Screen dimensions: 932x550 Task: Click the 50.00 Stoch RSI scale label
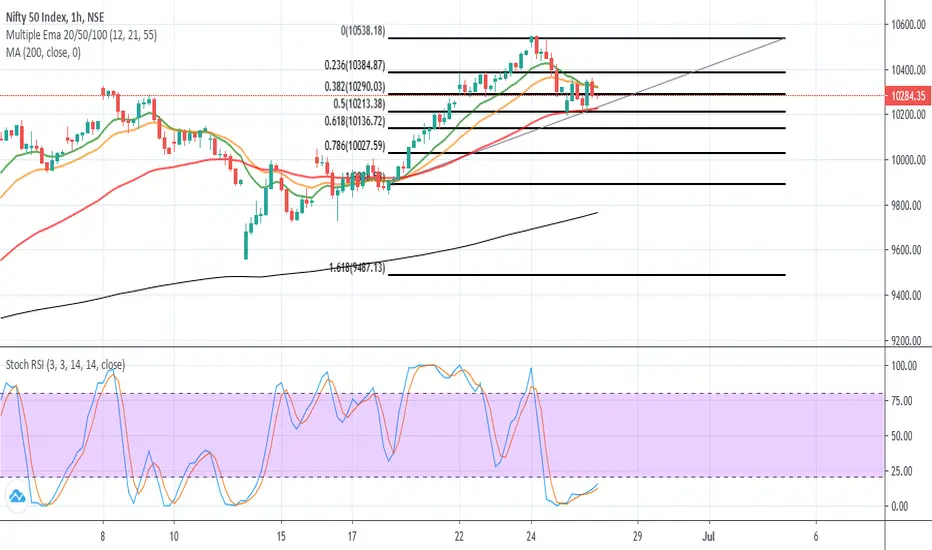pos(902,436)
